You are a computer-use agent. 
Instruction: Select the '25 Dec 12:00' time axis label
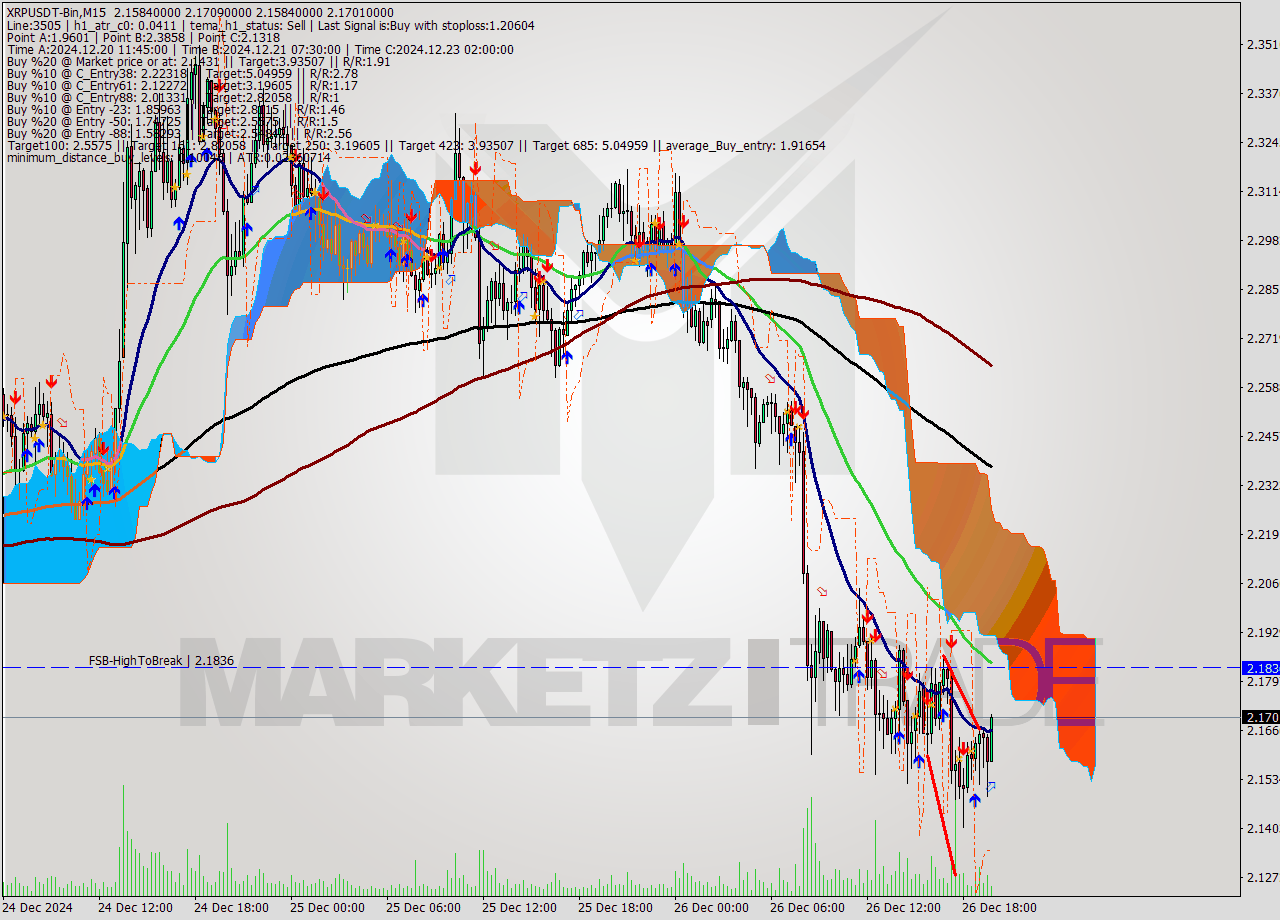pyautogui.click(x=519, y=908)
